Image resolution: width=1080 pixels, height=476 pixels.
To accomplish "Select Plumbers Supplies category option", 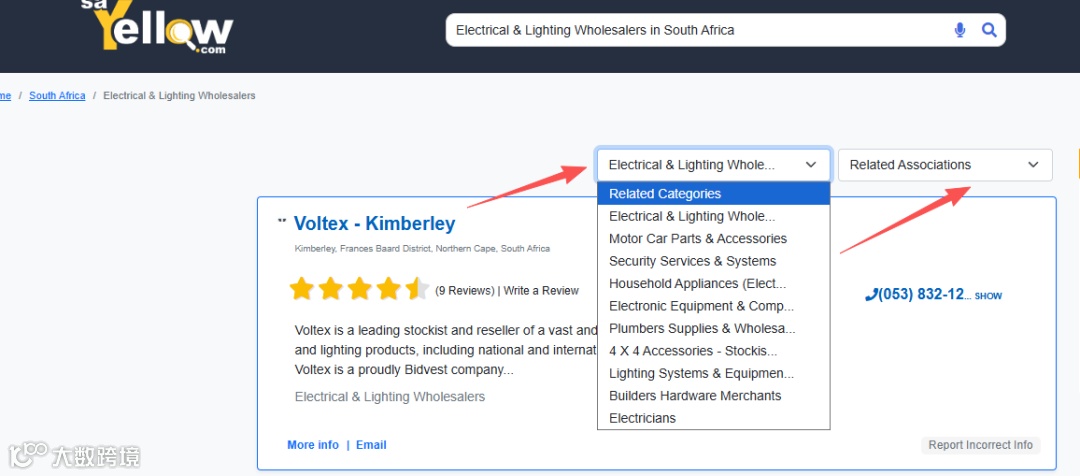I will pos(701,328).
